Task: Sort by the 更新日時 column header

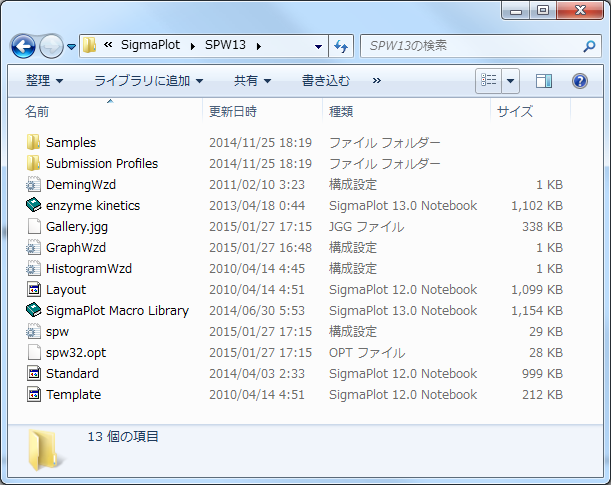Action: [262, 112]
